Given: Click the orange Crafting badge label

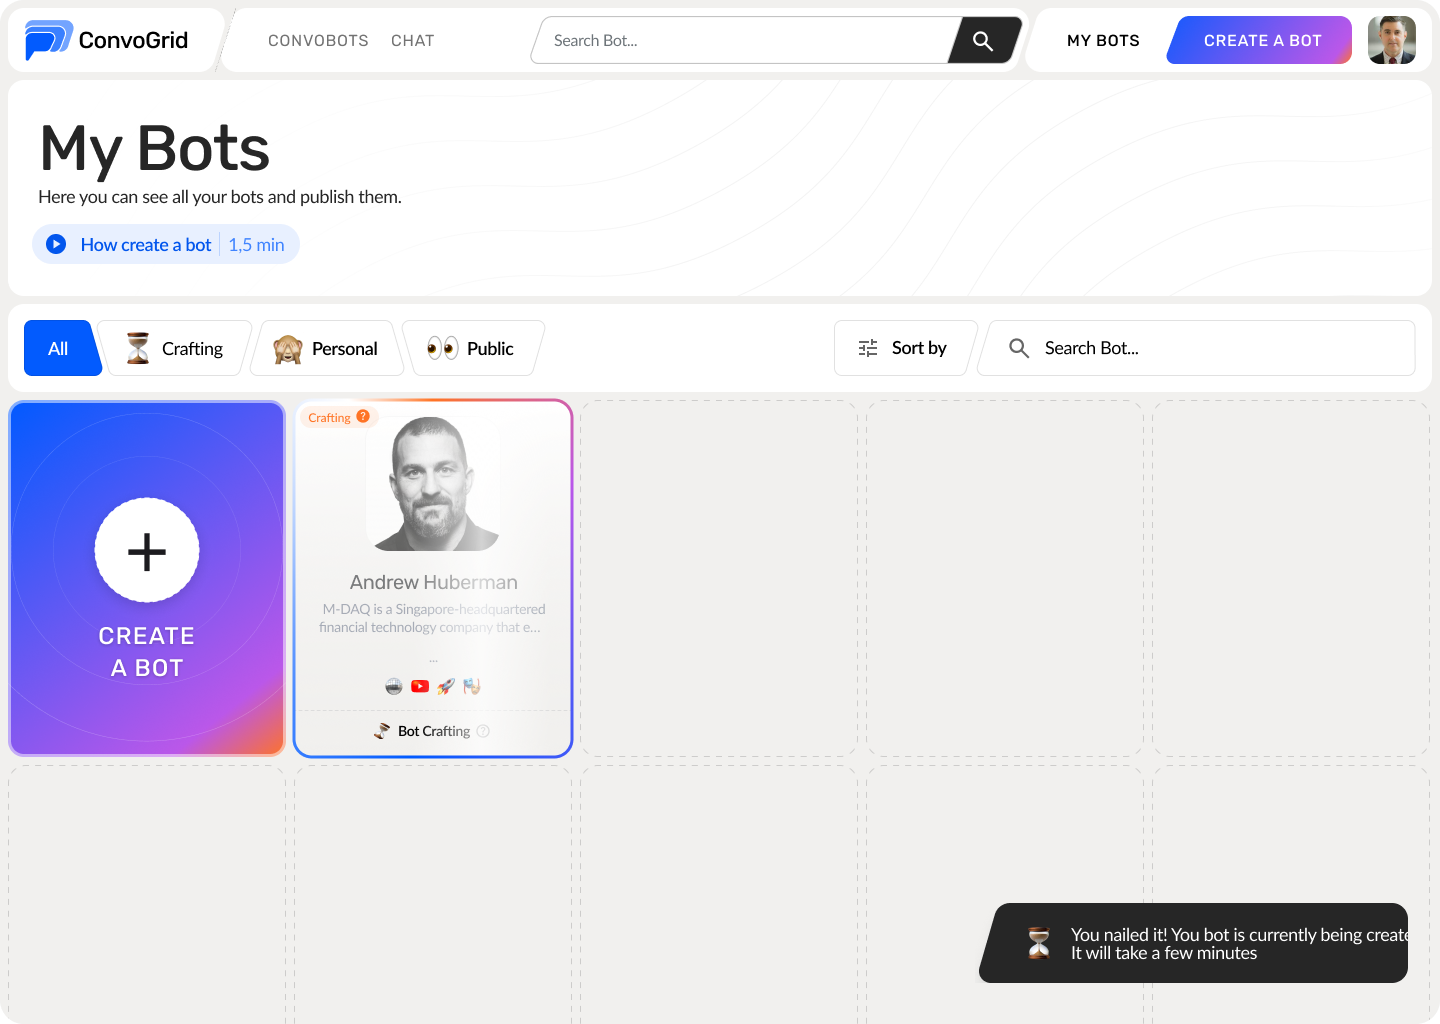Looking at the screenshot, I should point(329,417).
